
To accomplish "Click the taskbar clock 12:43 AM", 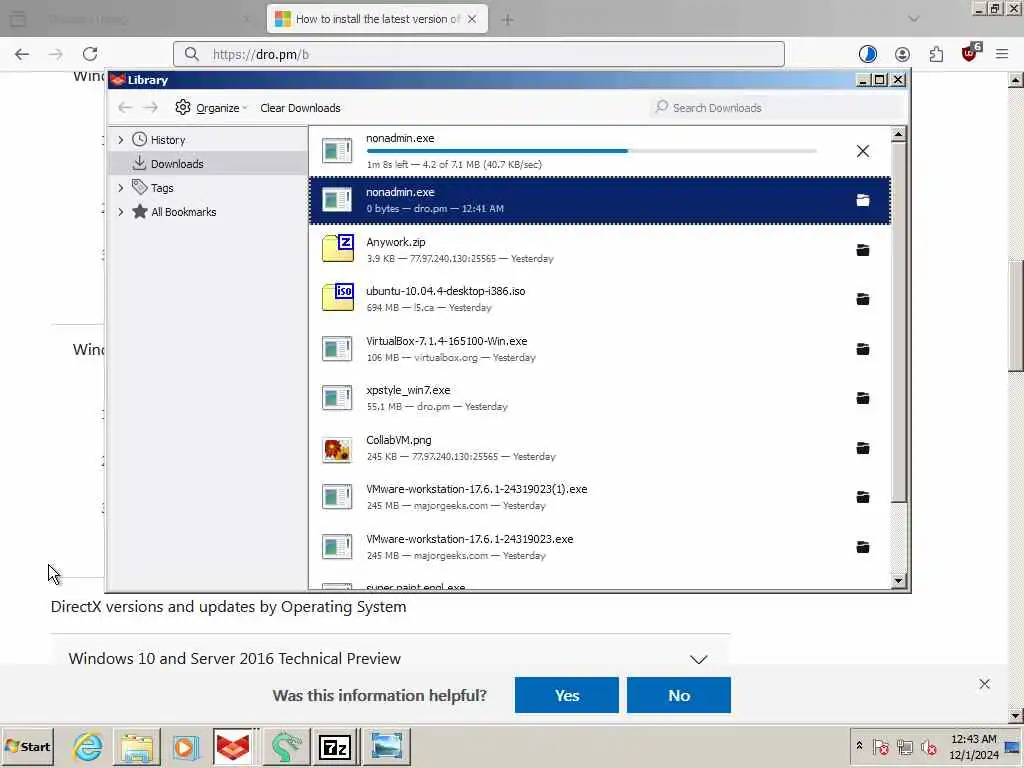I will point(973,739).
